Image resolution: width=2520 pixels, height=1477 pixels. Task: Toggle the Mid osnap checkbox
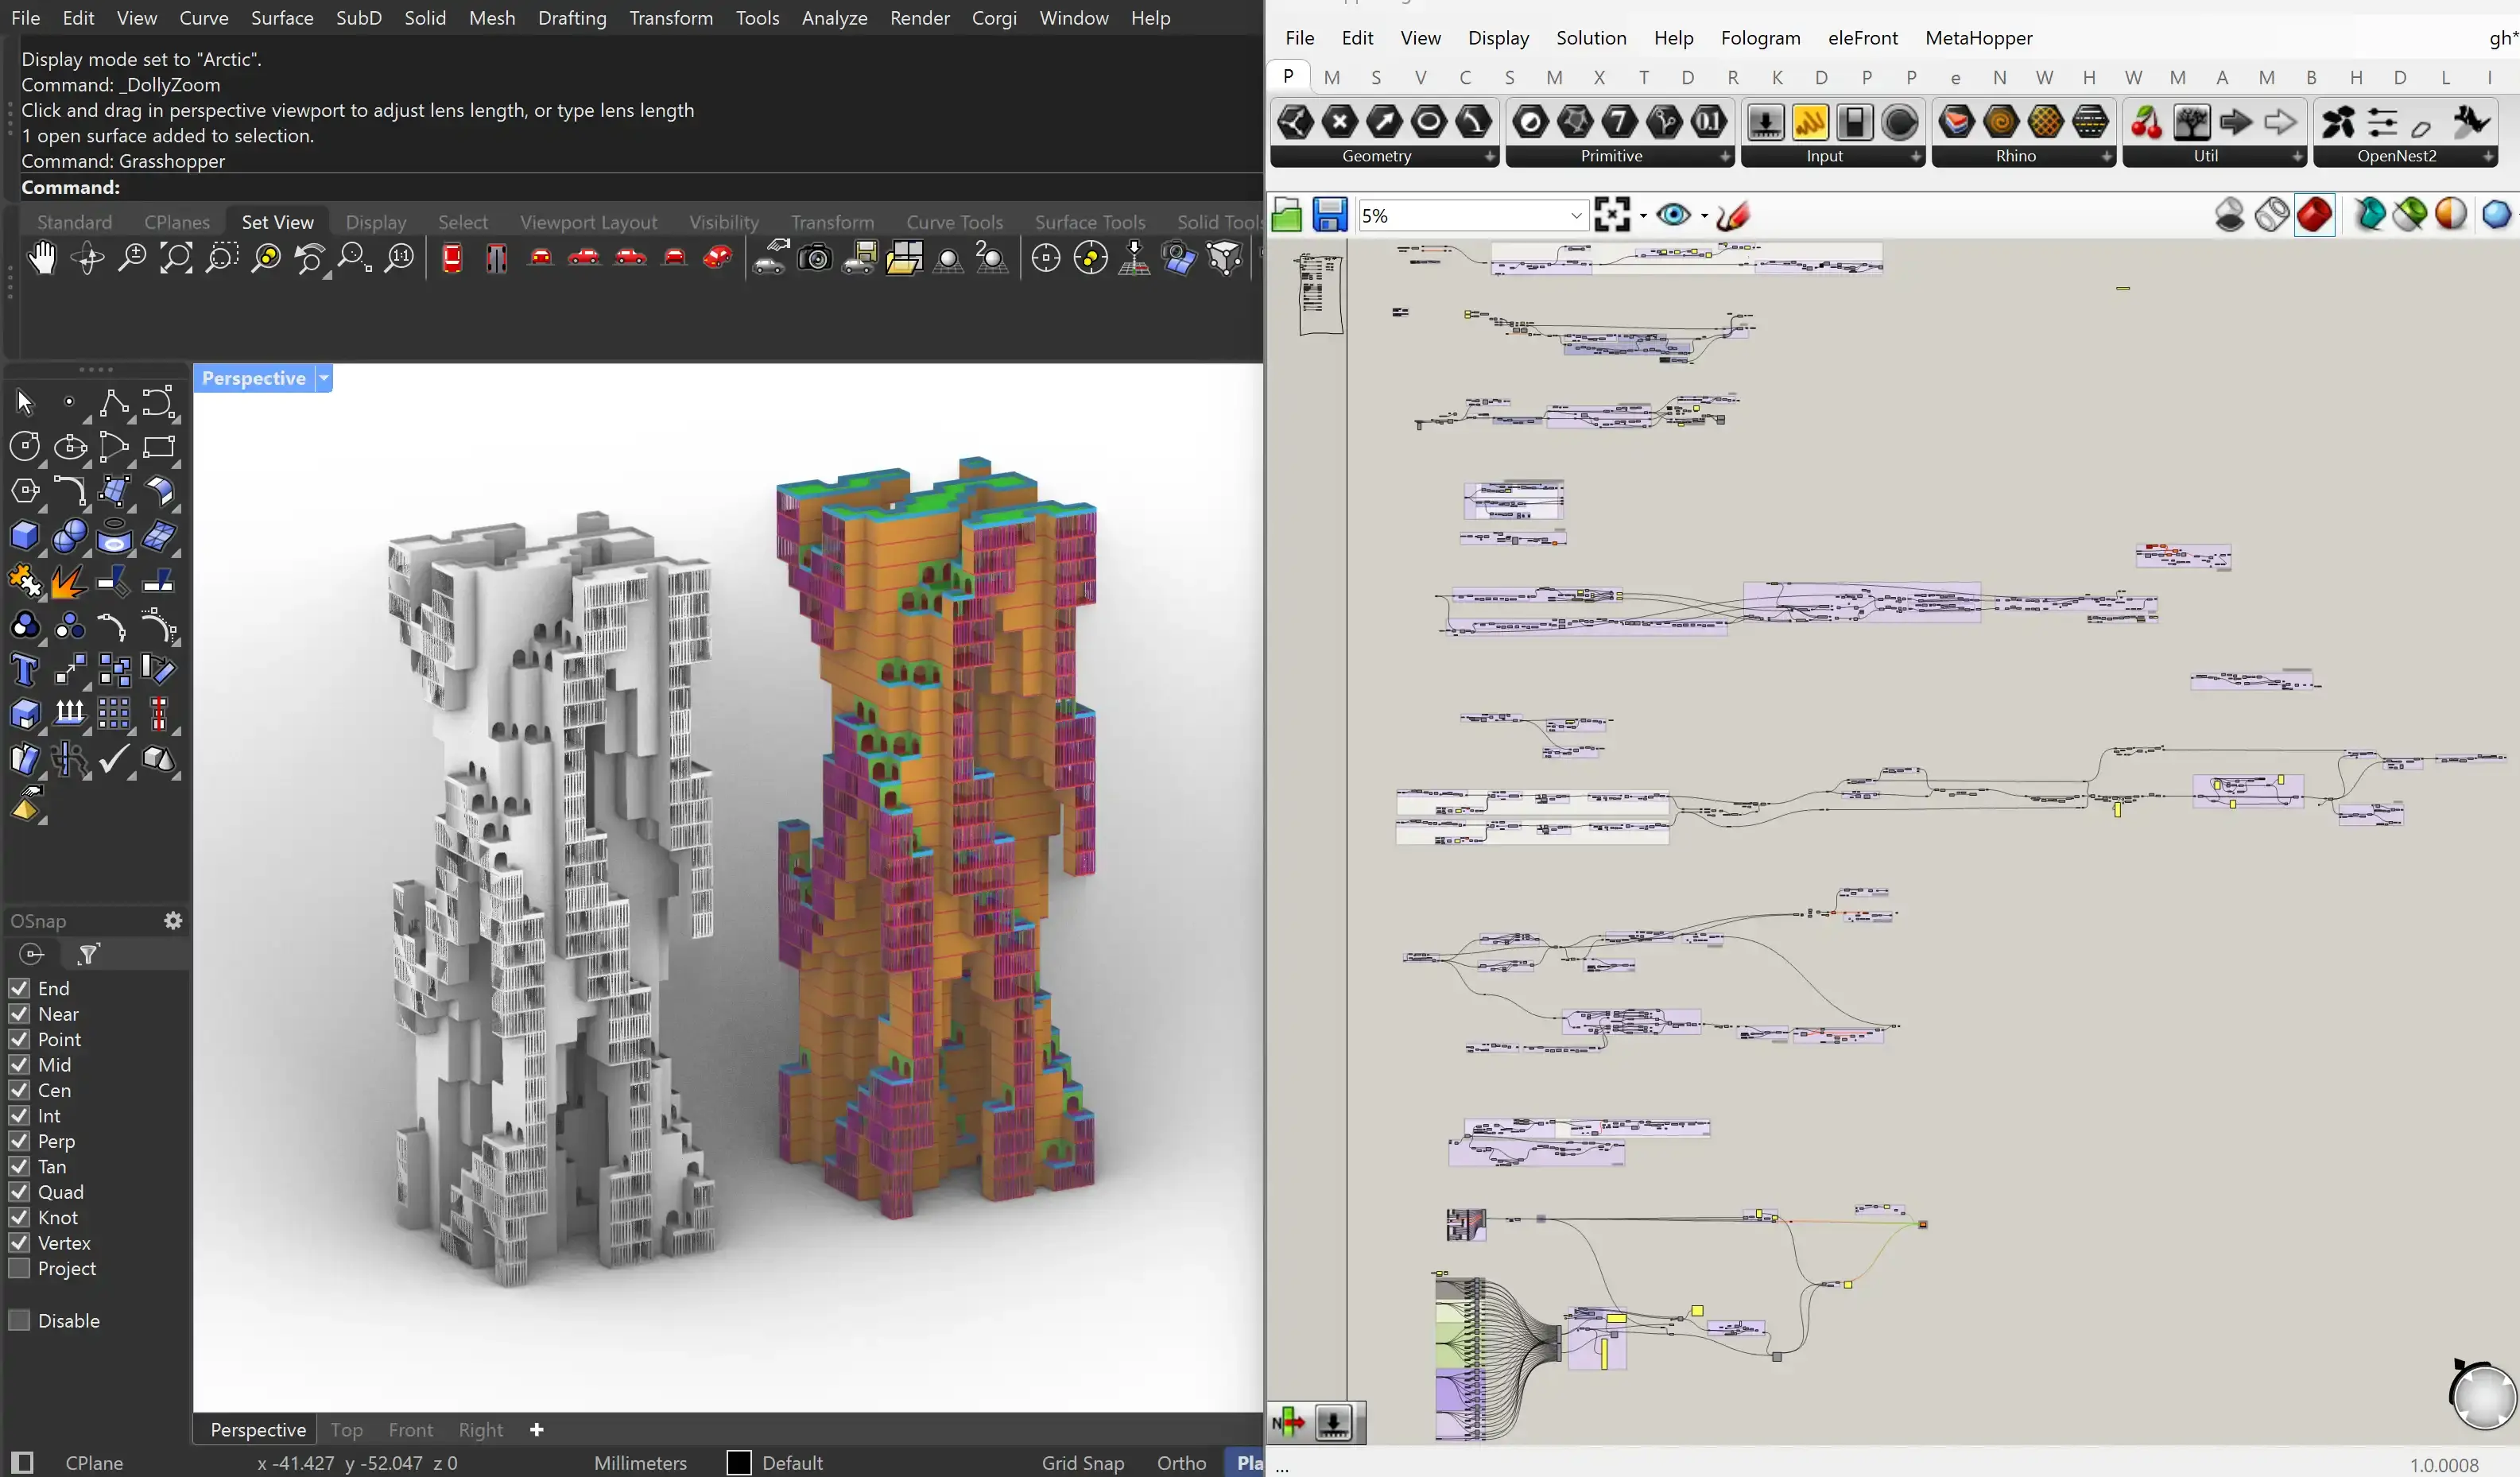pos(19,1065)
